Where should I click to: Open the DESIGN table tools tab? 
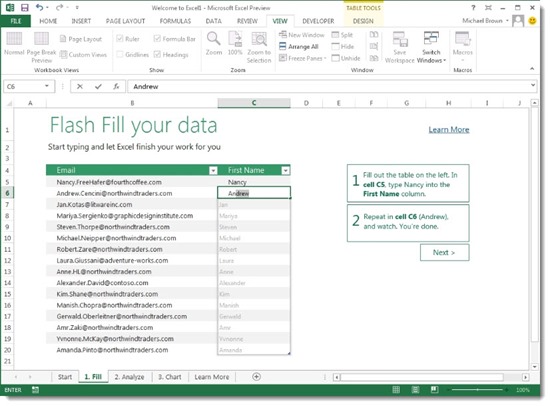coord(363,21)
